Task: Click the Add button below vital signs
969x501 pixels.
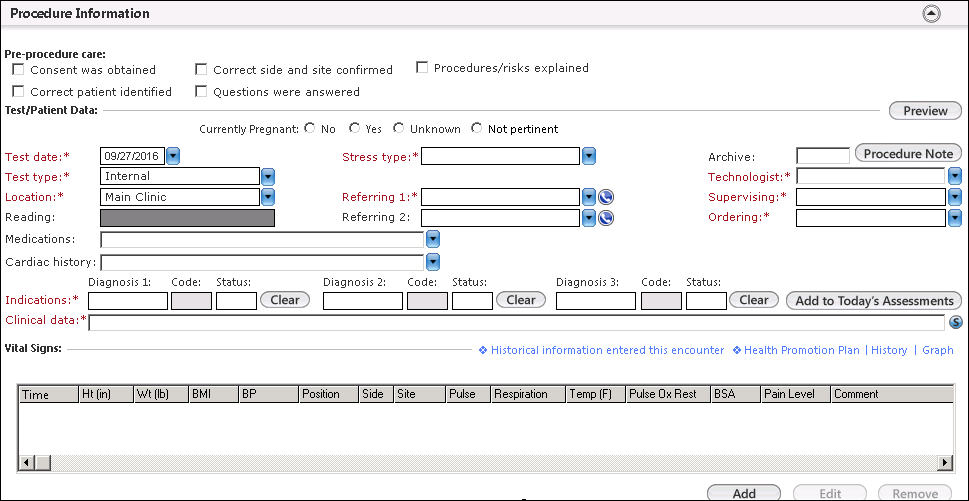Action: coord(744,493)
